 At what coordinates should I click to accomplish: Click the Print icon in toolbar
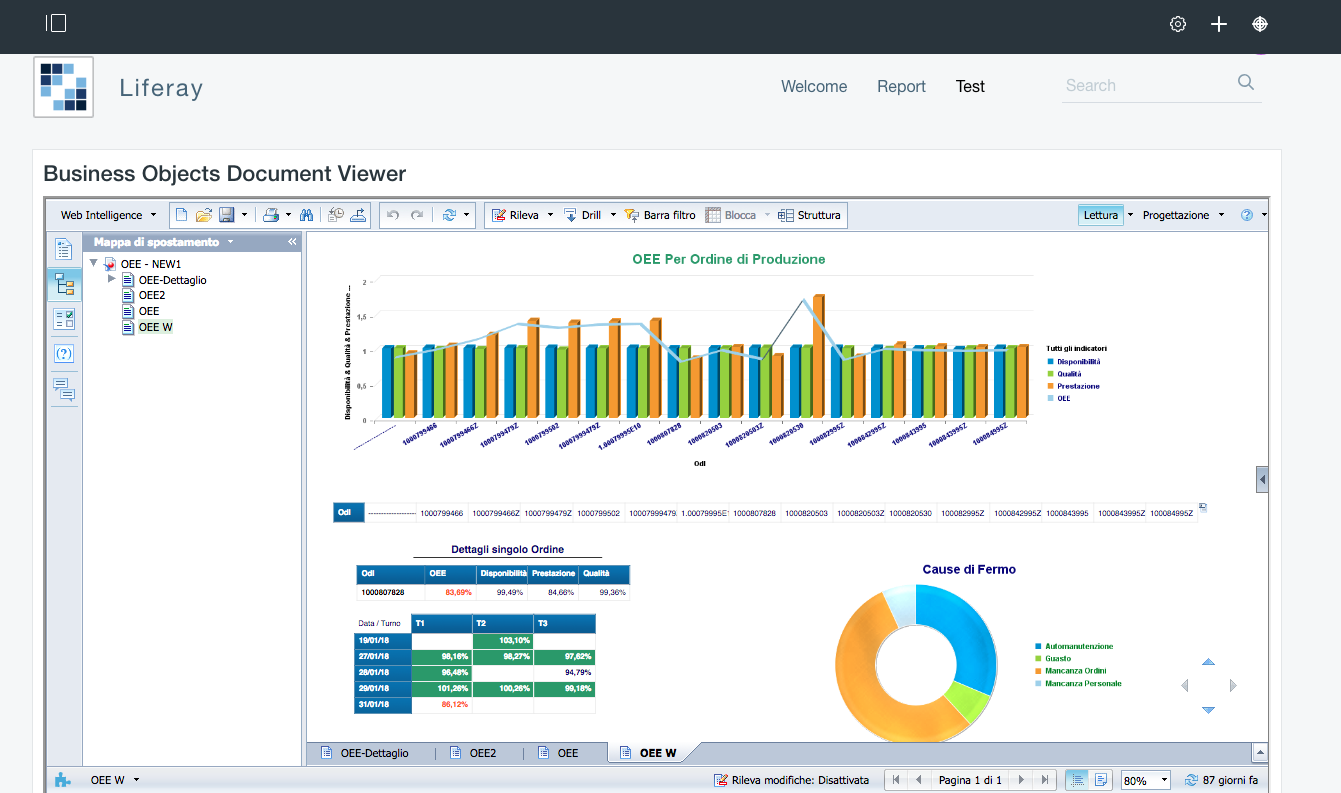click(x=270, y=215)
